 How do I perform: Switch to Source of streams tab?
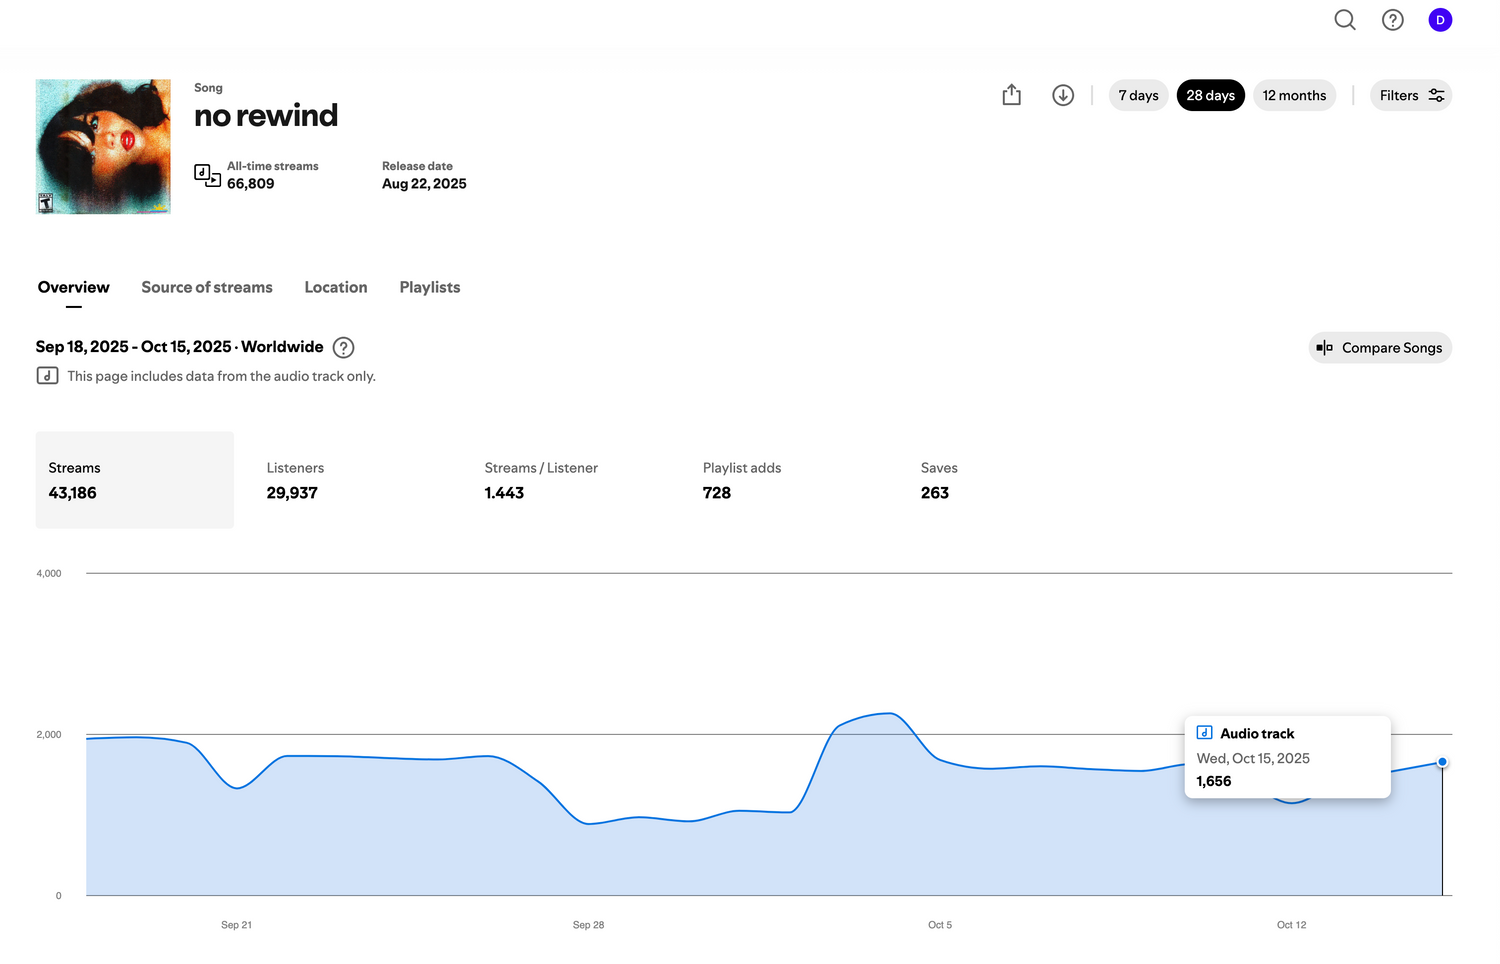tap(207, 287)
